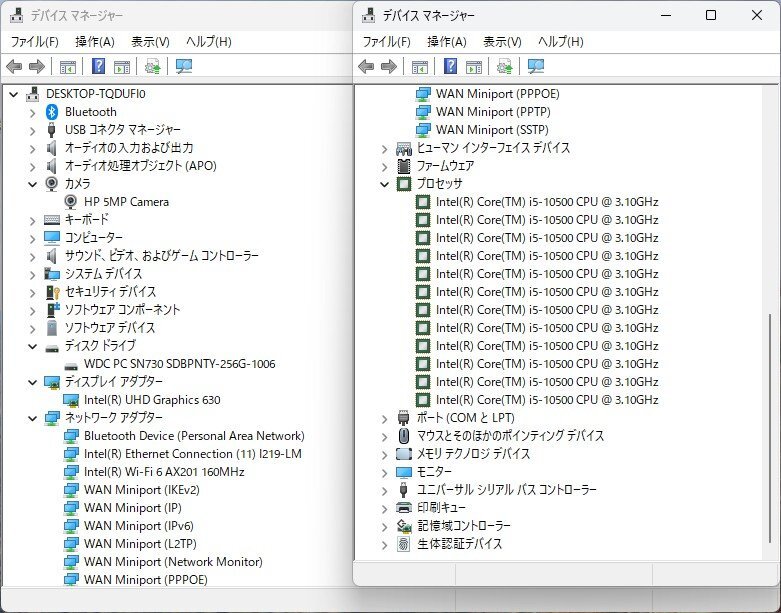Click show/hide console tree icon, left window
The width and height of the screenshot is (781, 613).
point(68,66)
